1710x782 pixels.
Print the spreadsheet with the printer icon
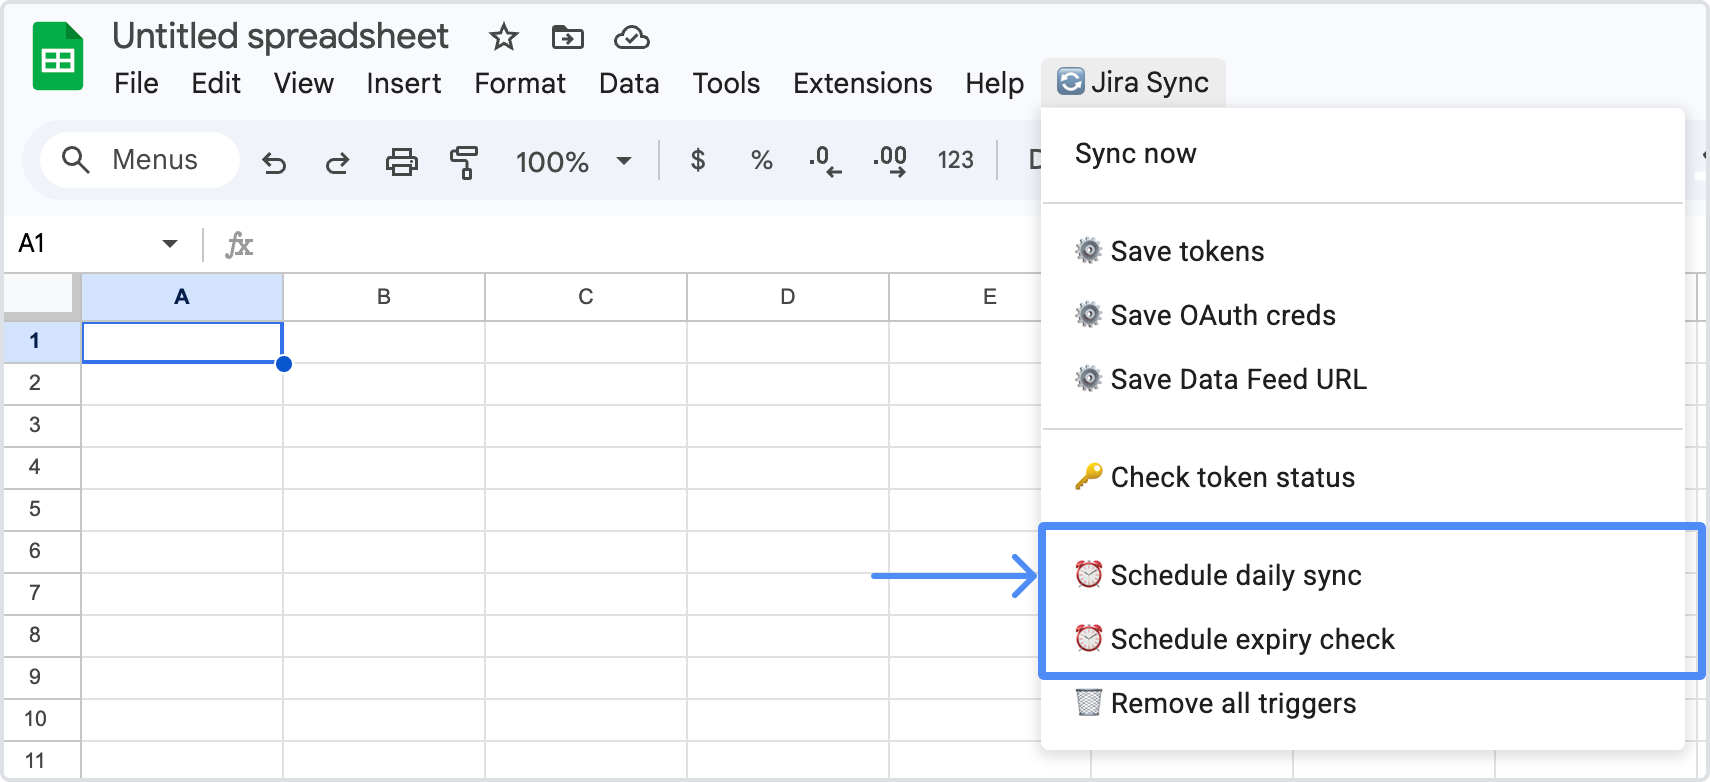(402, 161)
